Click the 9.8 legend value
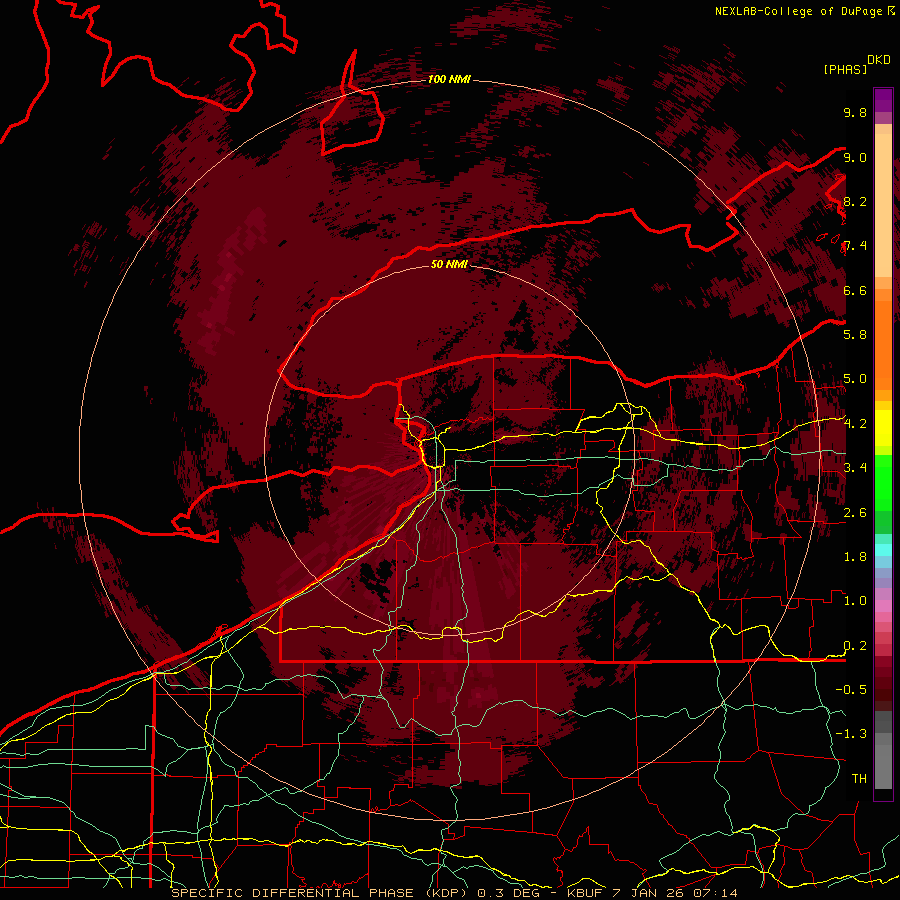 pos(855,112)
